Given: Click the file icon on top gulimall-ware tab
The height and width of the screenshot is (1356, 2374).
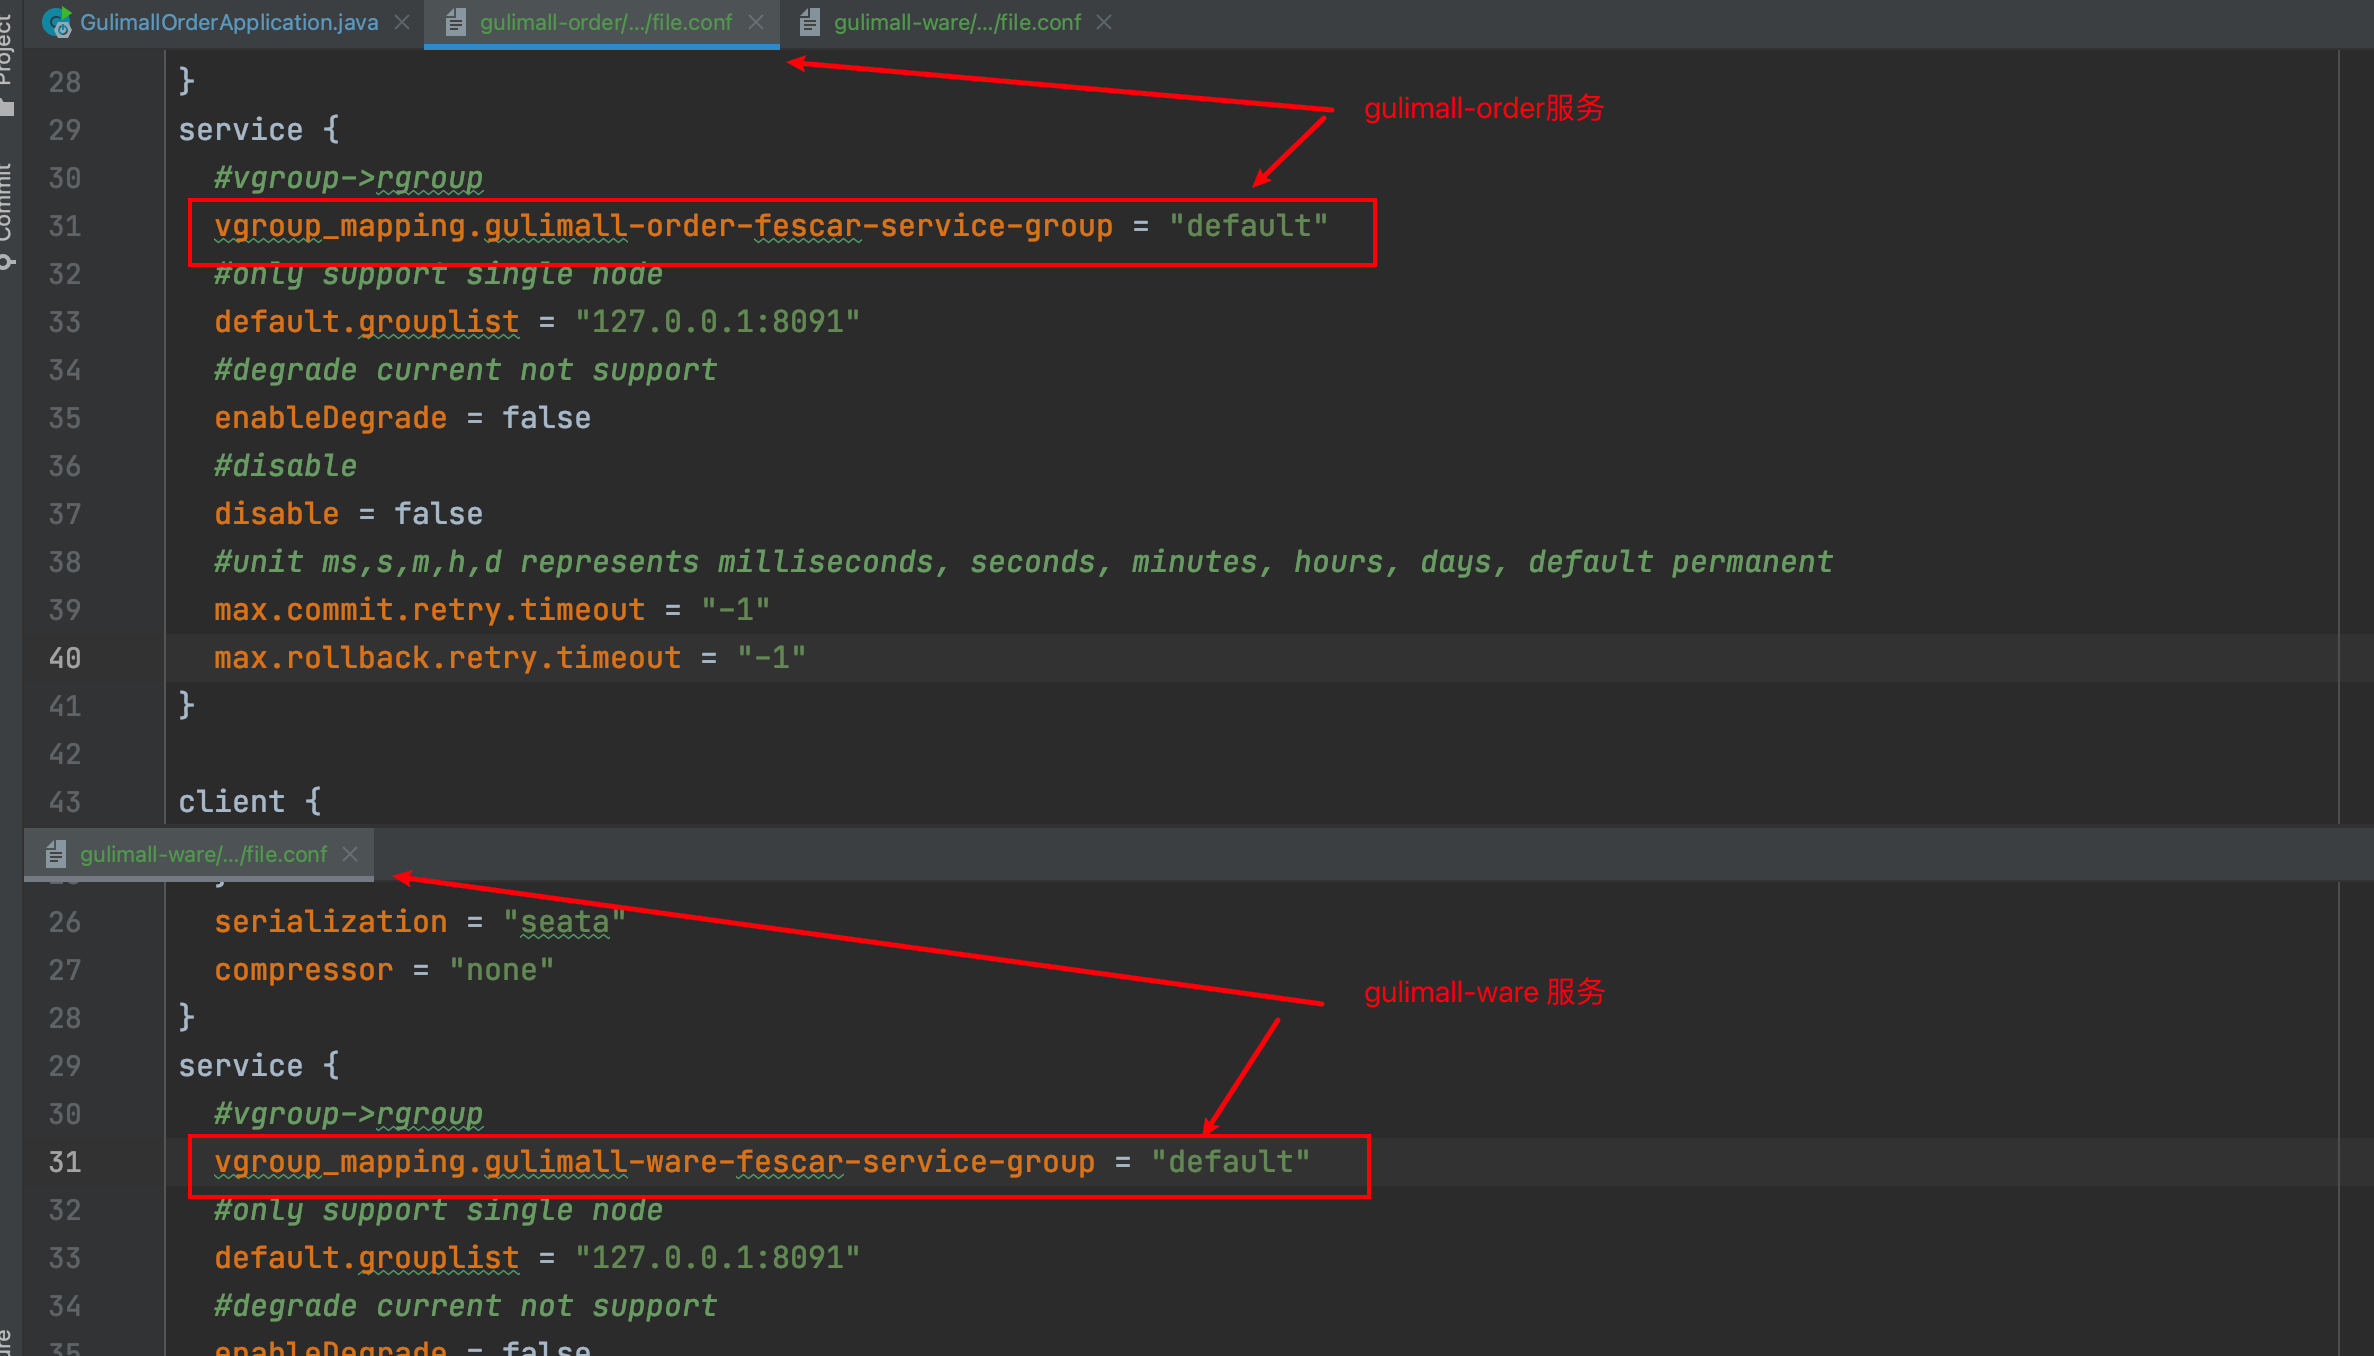Looking at the screenshot, I should tap(809, 22).
